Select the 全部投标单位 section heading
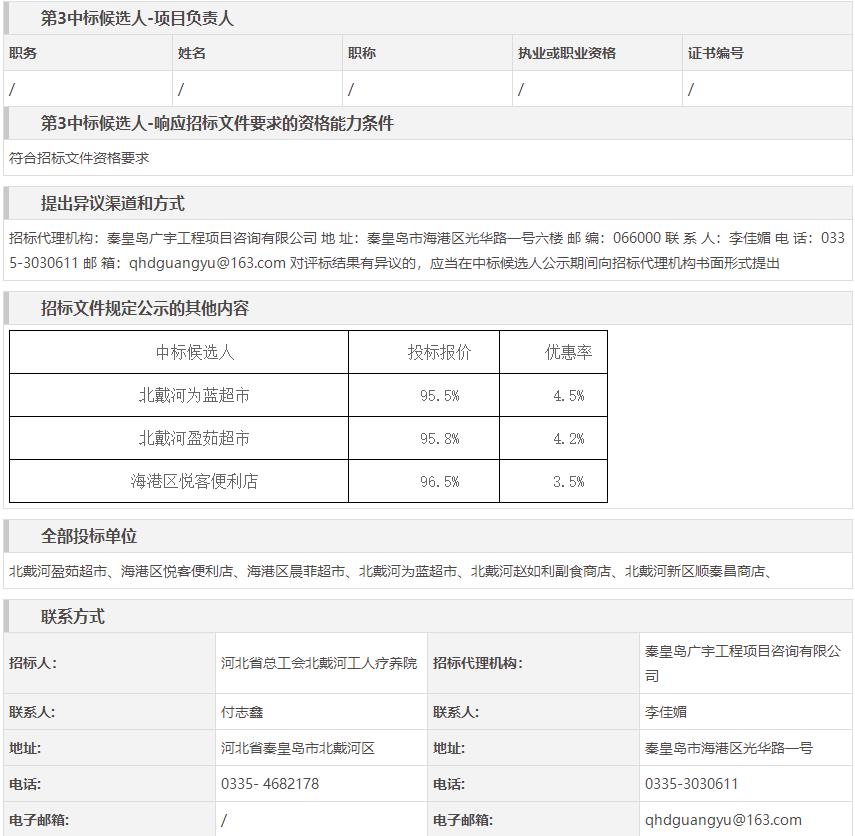 (89, 536)
